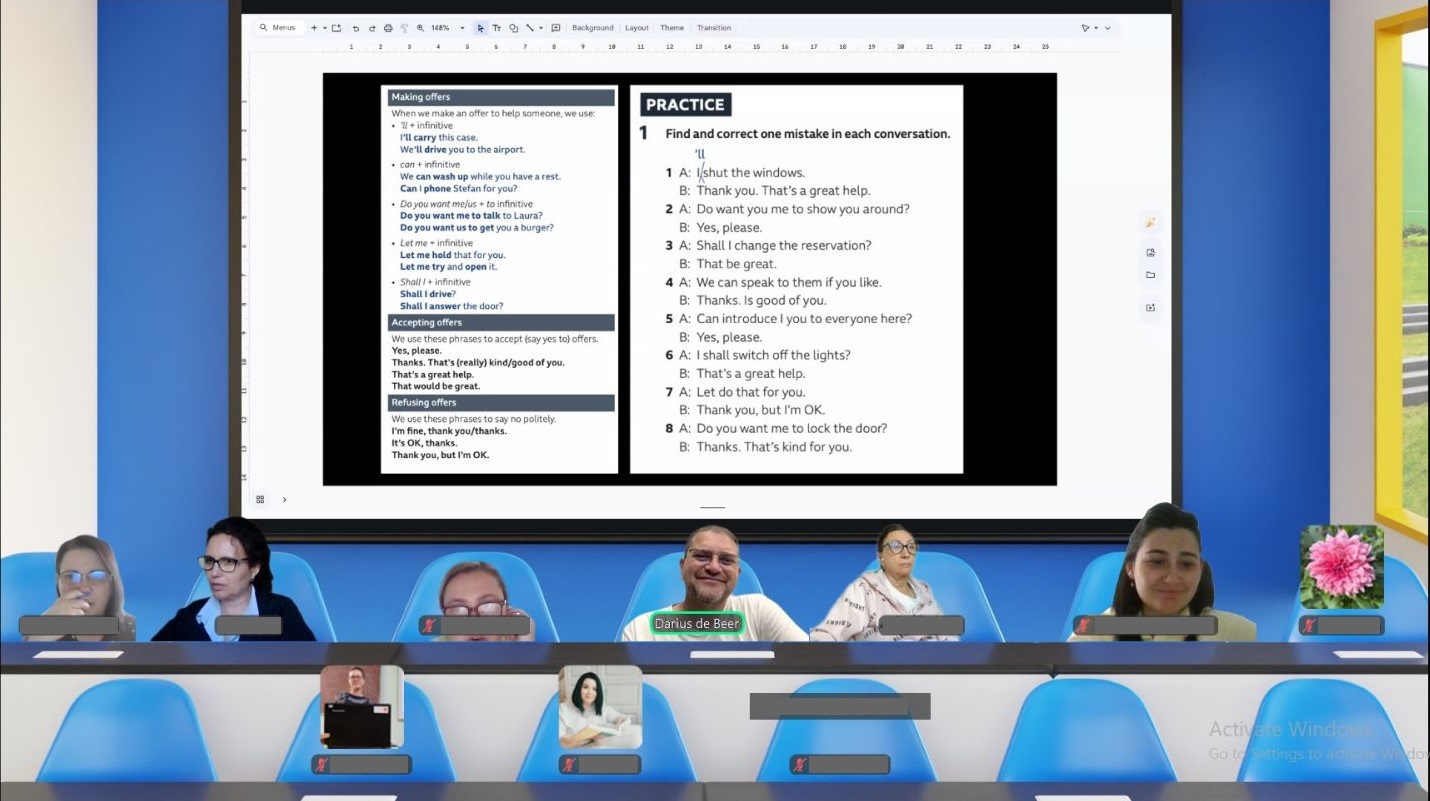Click the slide template icon beside plus

336,28
